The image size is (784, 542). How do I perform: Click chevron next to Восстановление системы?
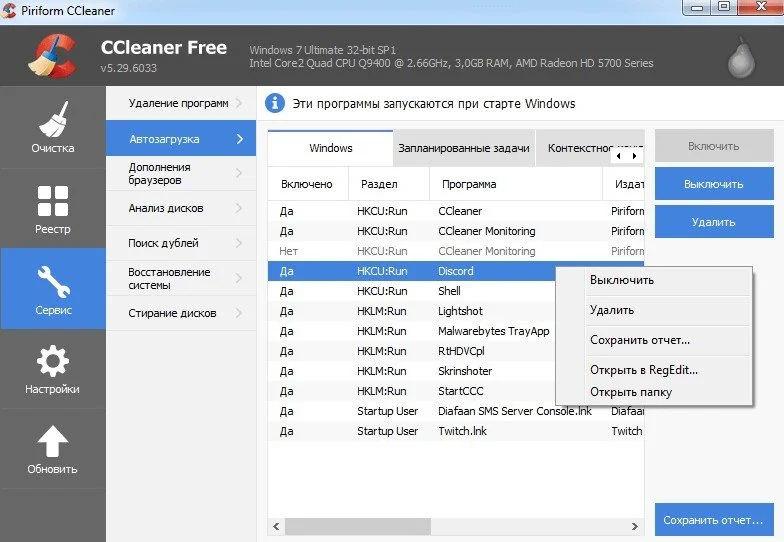[x=239, y=278]
